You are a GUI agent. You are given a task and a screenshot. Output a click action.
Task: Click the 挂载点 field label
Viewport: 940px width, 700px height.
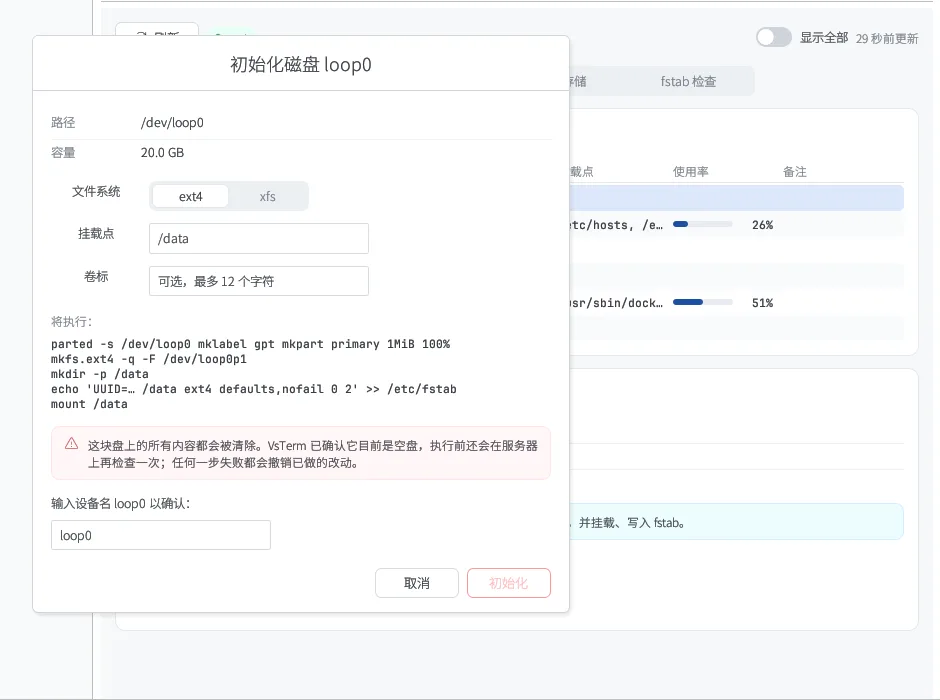coord(96,234)
